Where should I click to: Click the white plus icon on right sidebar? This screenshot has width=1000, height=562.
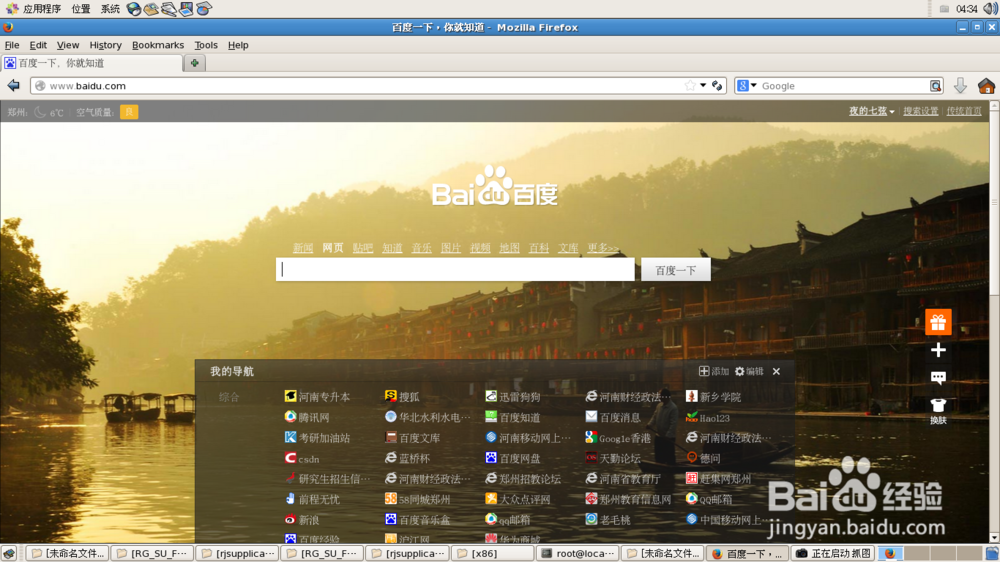(x=938, y=350)
